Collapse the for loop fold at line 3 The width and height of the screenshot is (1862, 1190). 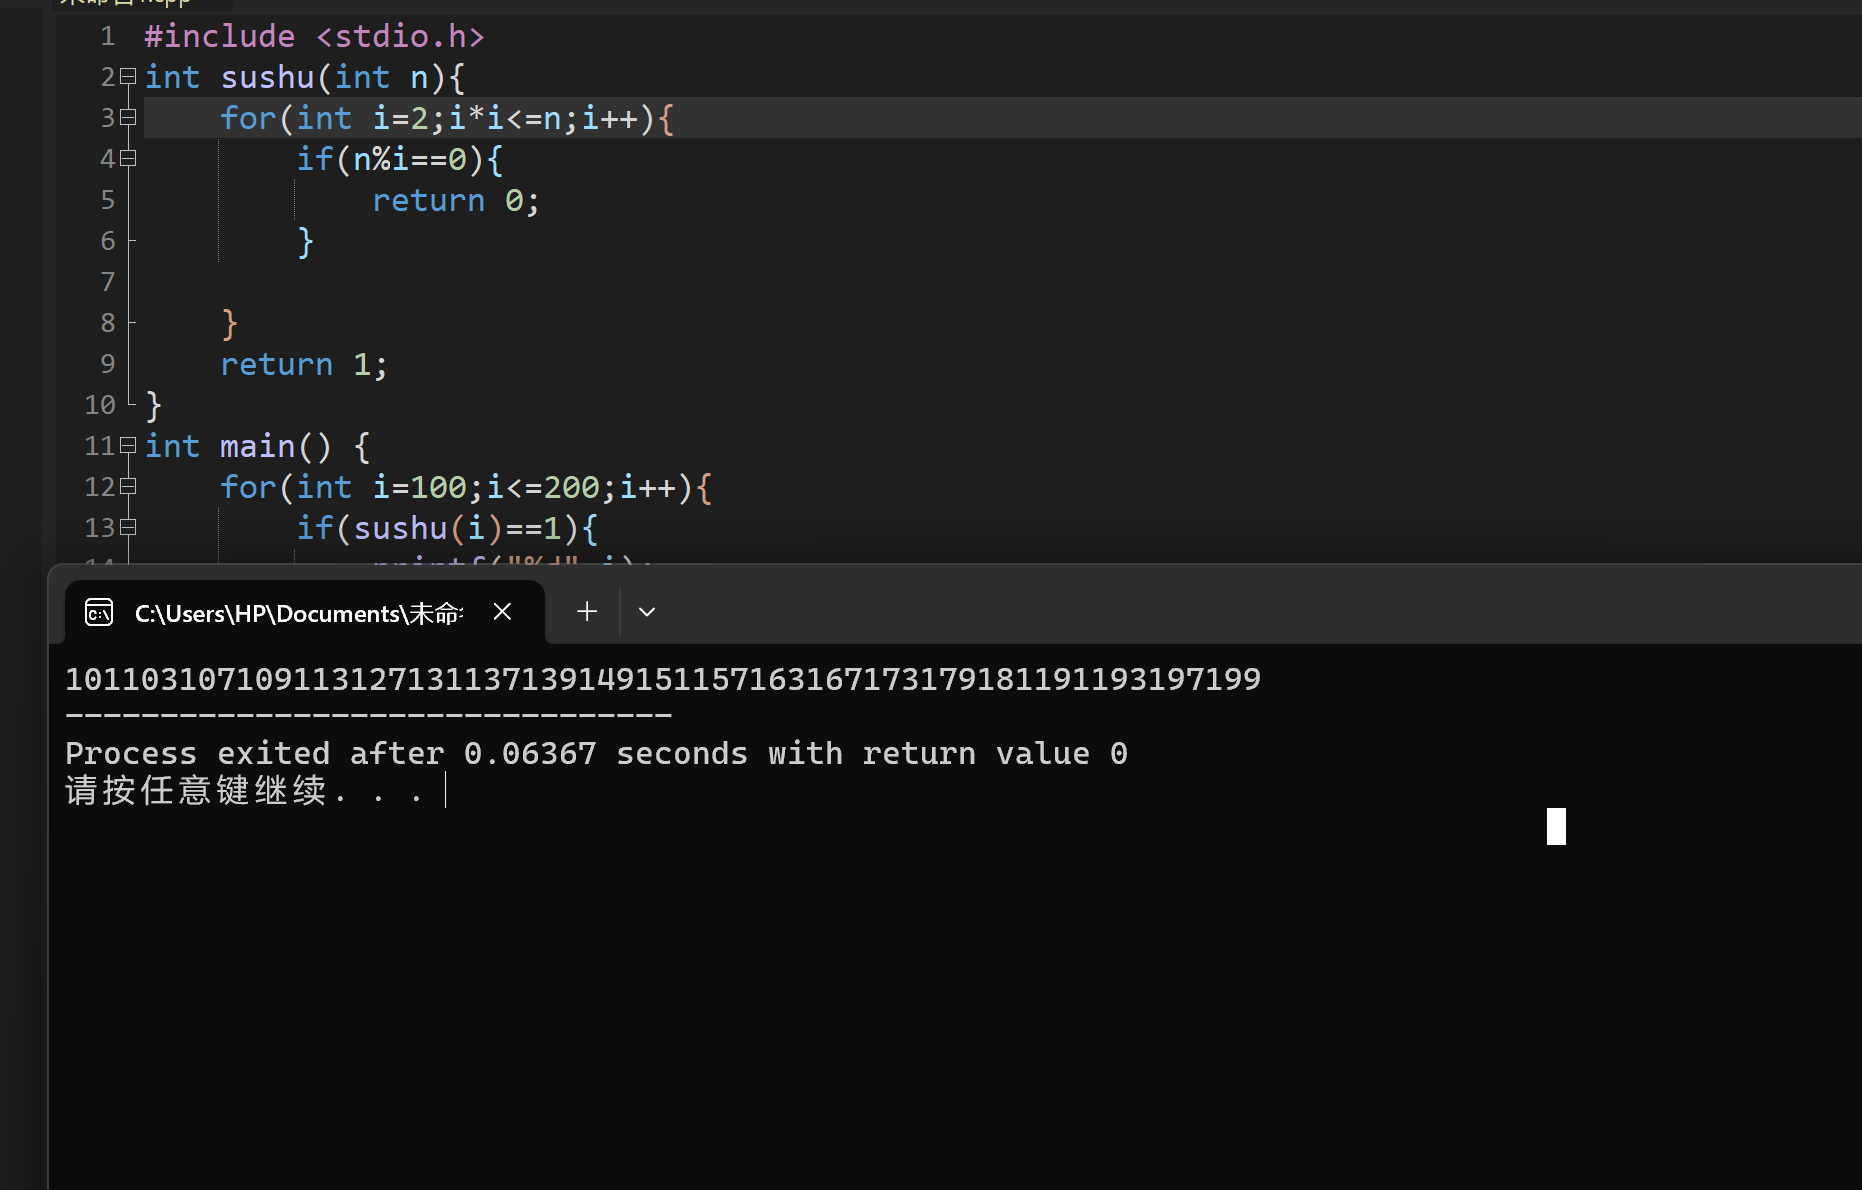click(x=127, y=117)
